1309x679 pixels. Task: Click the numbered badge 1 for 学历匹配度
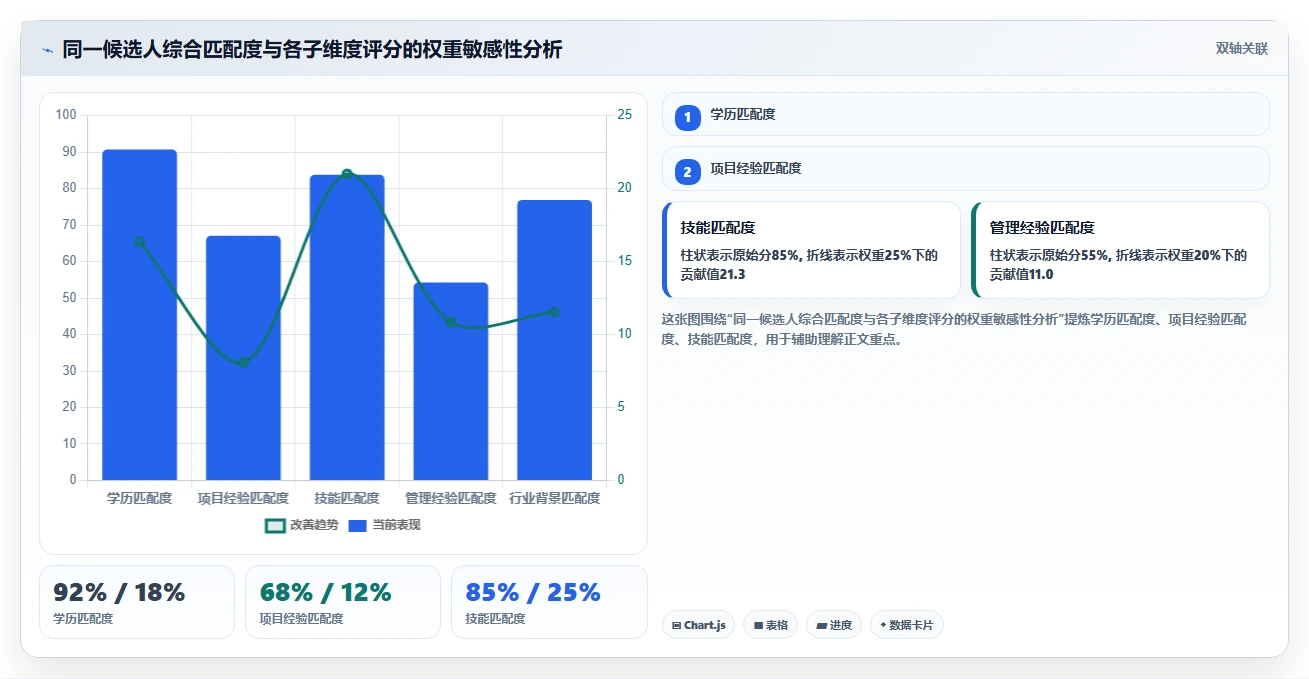[688, 118]
